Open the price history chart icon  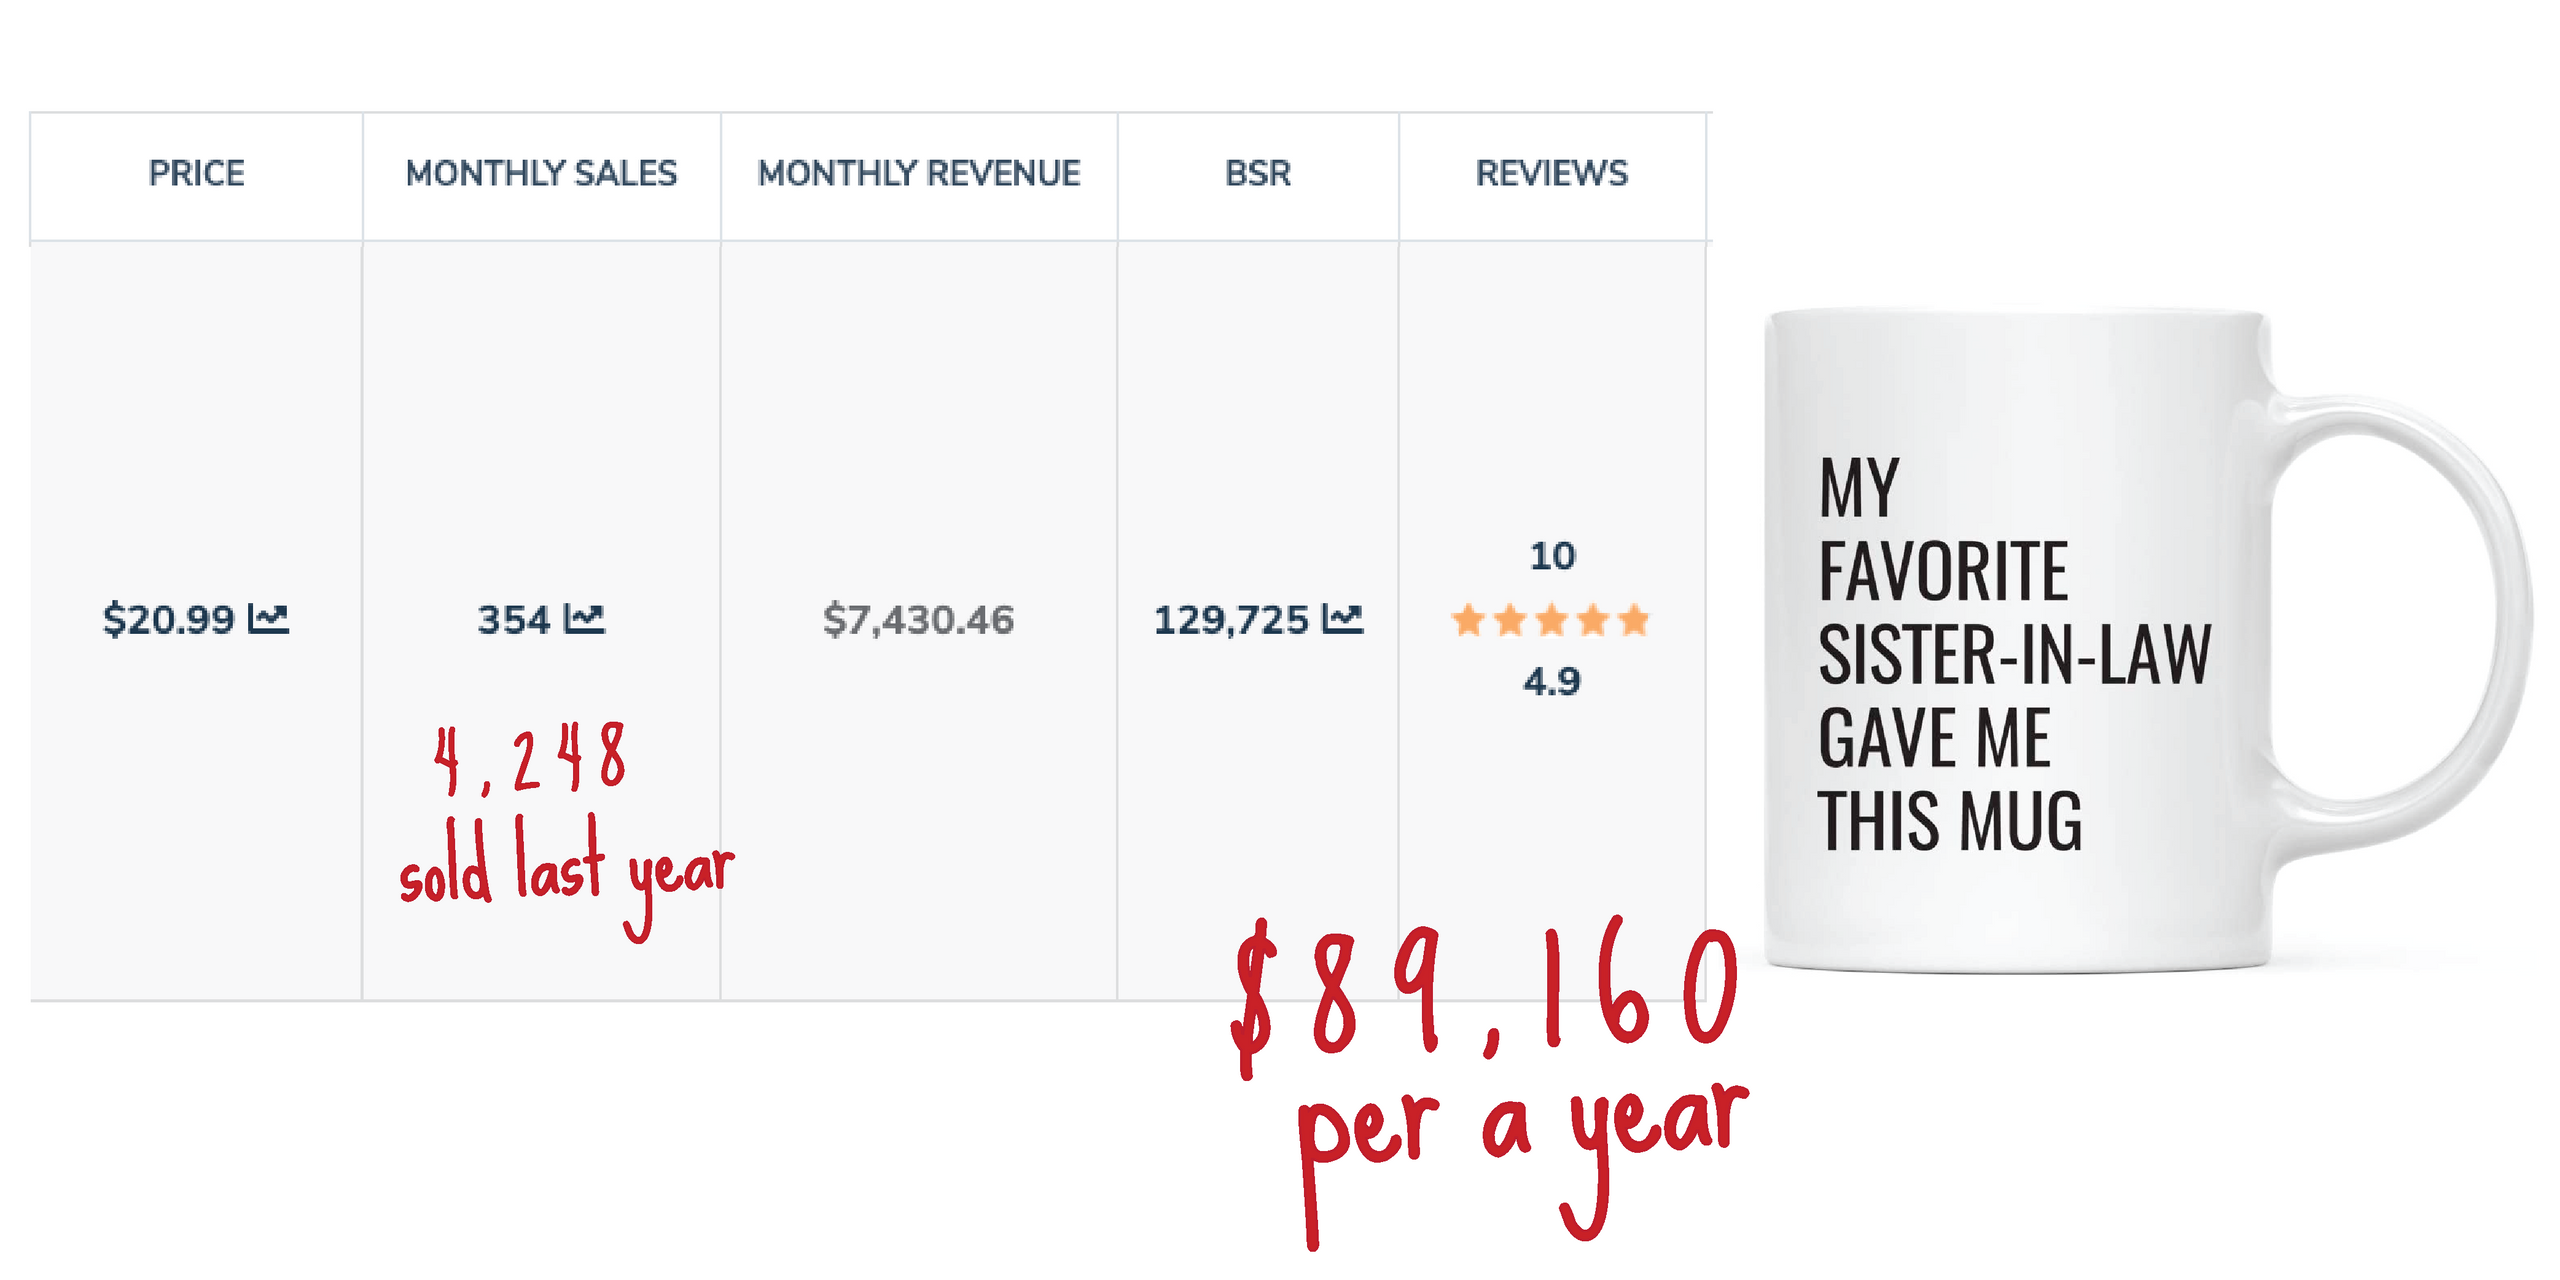(268, 619)
